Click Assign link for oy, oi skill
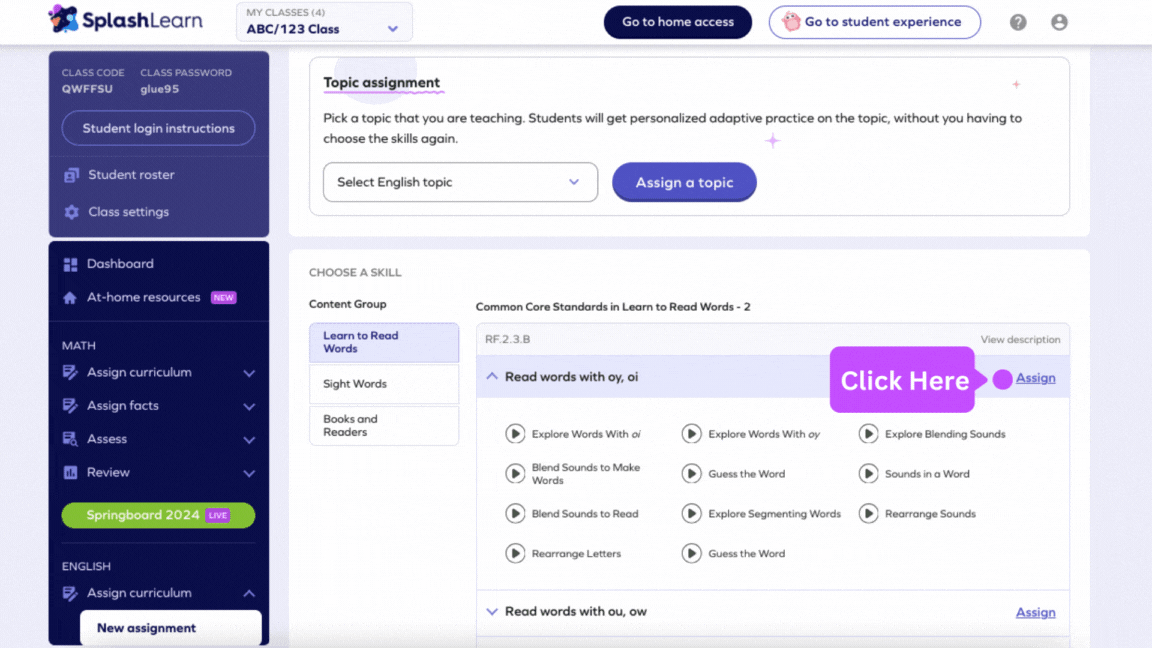The image size is (1152, 648). (1035, 378)
